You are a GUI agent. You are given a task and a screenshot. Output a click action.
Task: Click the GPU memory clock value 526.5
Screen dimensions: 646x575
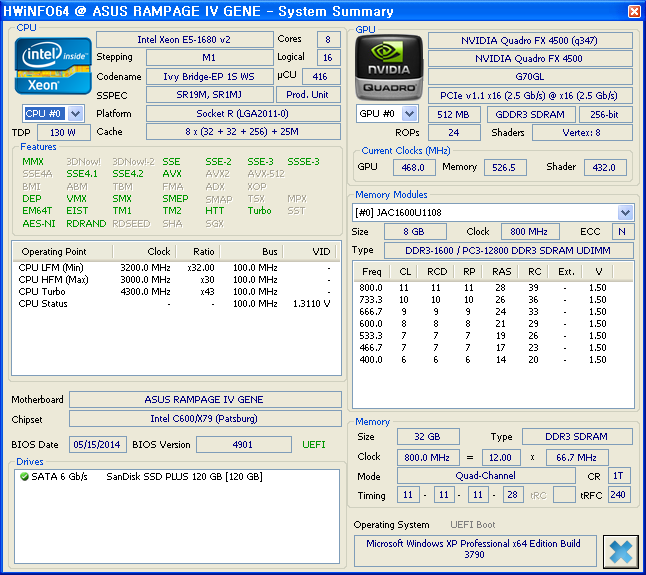coord(505,168)
